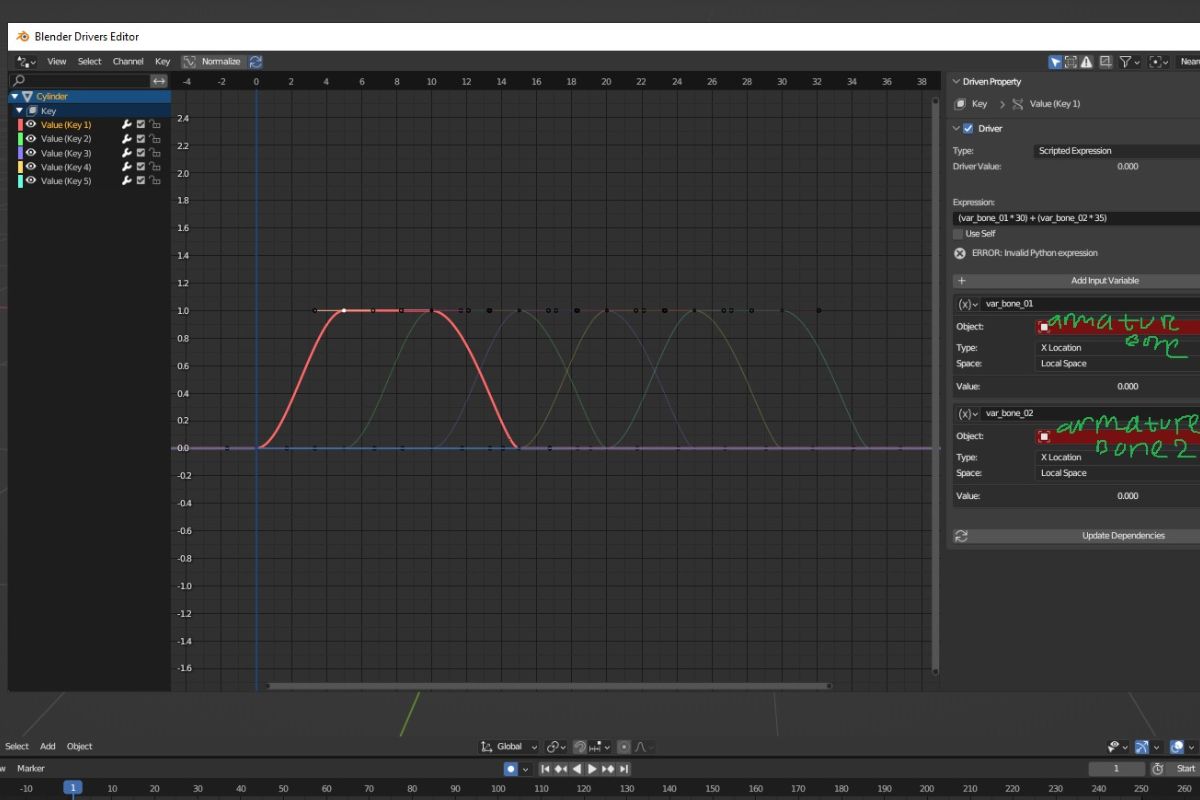Image resolution: width=1200 pixels, height=800 pixels.
Task: Click the wrench modifier icon for Value (Key 1)
Action: (x=127, y=125)
